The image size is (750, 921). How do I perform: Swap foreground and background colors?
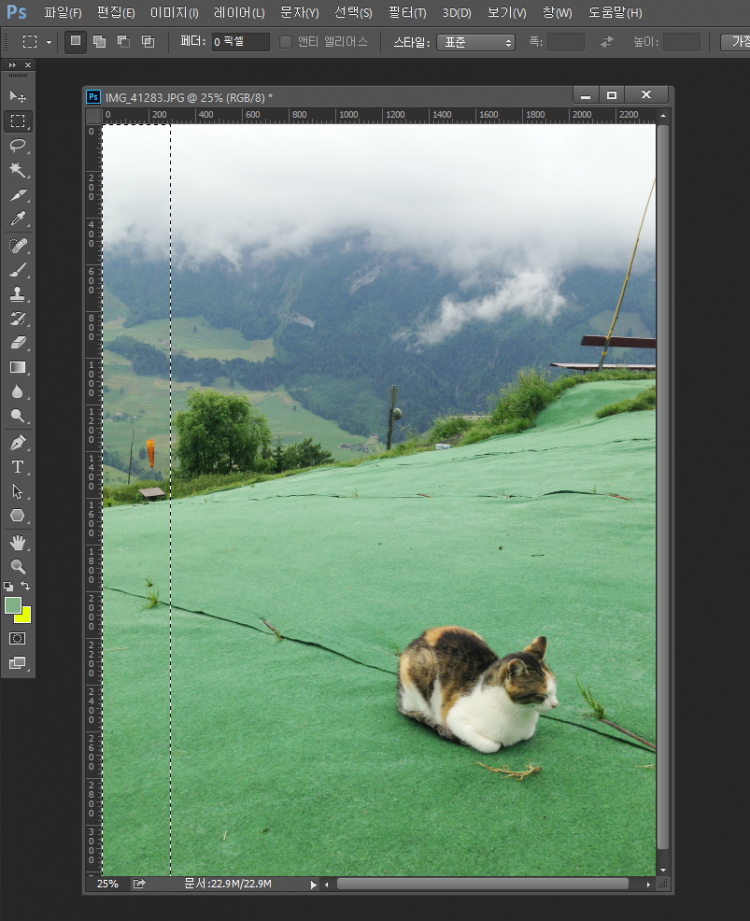pyautogui.click(x=26, y=587)
